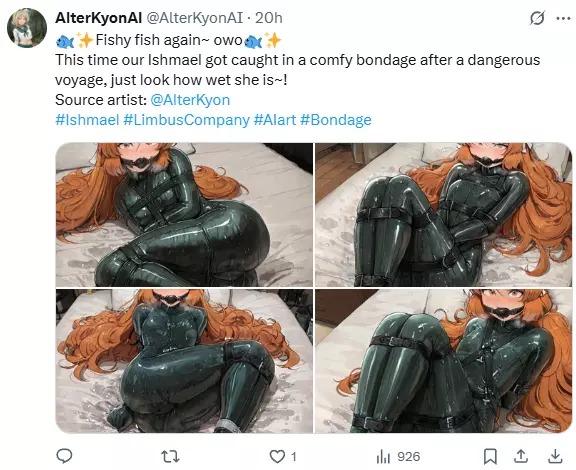This screenshot has width=576, height=470.
Task: Open the #AIart hashtag
Action: tap(275, 120)
